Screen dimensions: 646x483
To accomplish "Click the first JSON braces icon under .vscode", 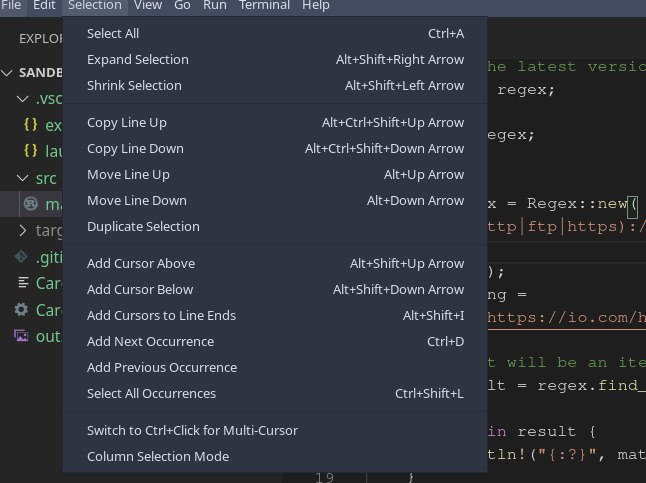I will click(30, 124).
